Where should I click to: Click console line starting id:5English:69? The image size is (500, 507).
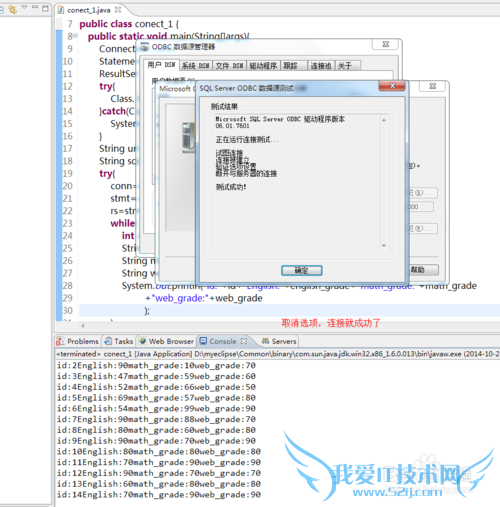(x=156, y=398)
